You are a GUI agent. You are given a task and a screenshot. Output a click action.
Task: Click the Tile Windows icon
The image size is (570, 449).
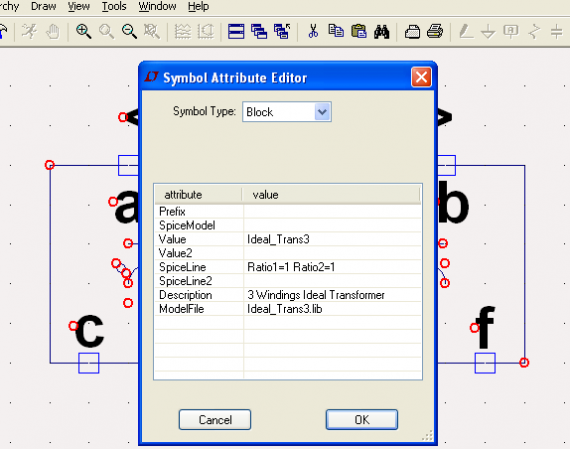pyautogui.click(x=236, y=32)
